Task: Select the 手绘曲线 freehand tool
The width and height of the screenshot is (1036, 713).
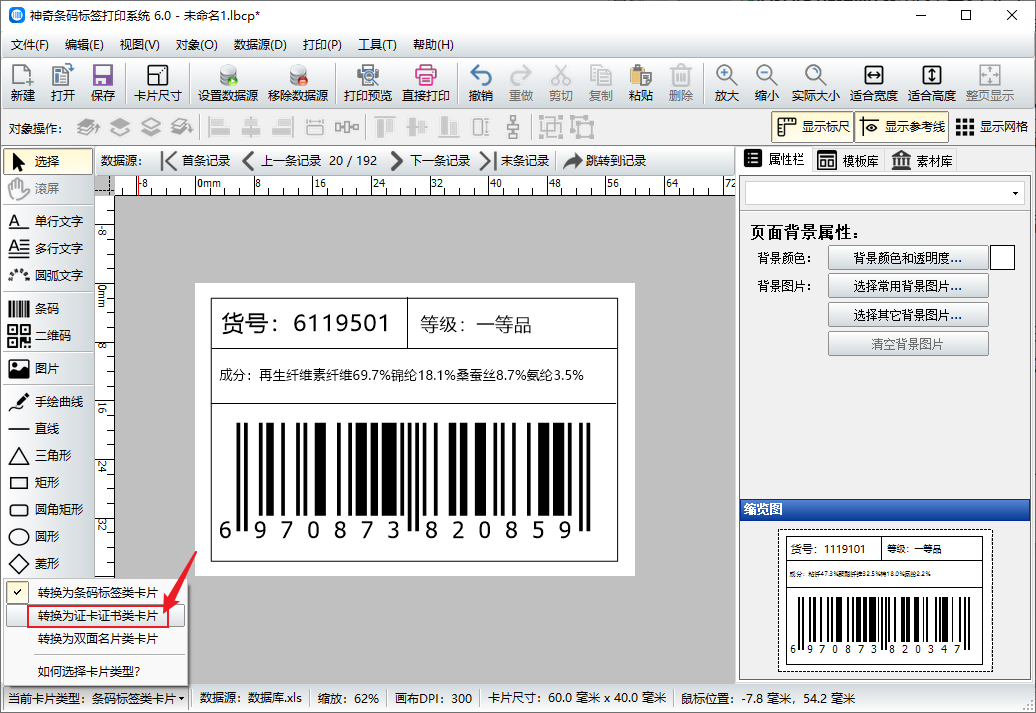Action: (x=47, y=401)
